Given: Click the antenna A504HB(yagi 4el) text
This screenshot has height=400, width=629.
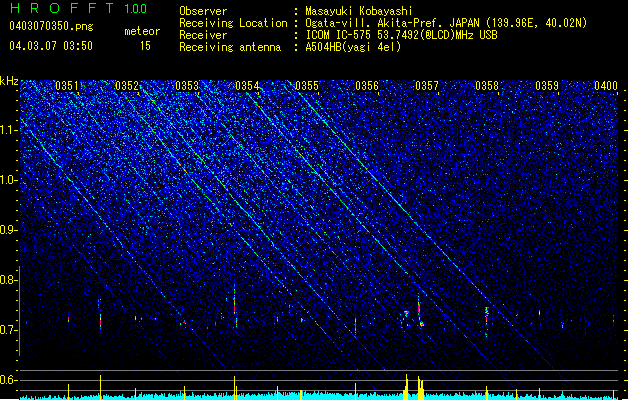Looking at the screenshot, I should pos(353,47).
